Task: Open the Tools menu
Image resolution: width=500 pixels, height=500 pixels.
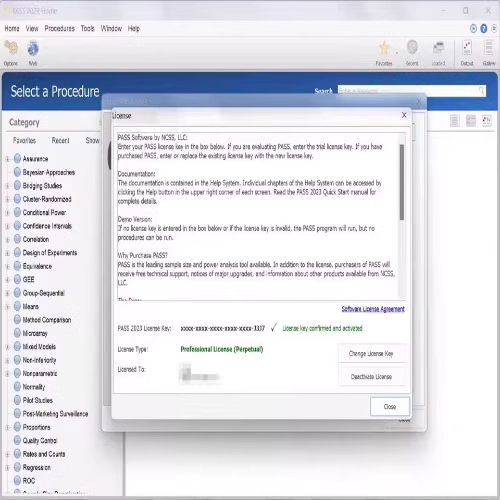Action: (x=87, y=29)
